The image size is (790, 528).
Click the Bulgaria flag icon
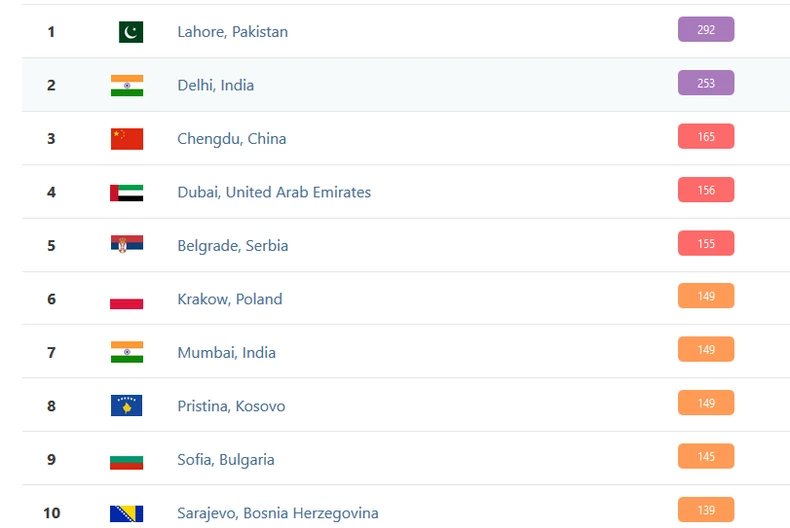click(127, 460)
